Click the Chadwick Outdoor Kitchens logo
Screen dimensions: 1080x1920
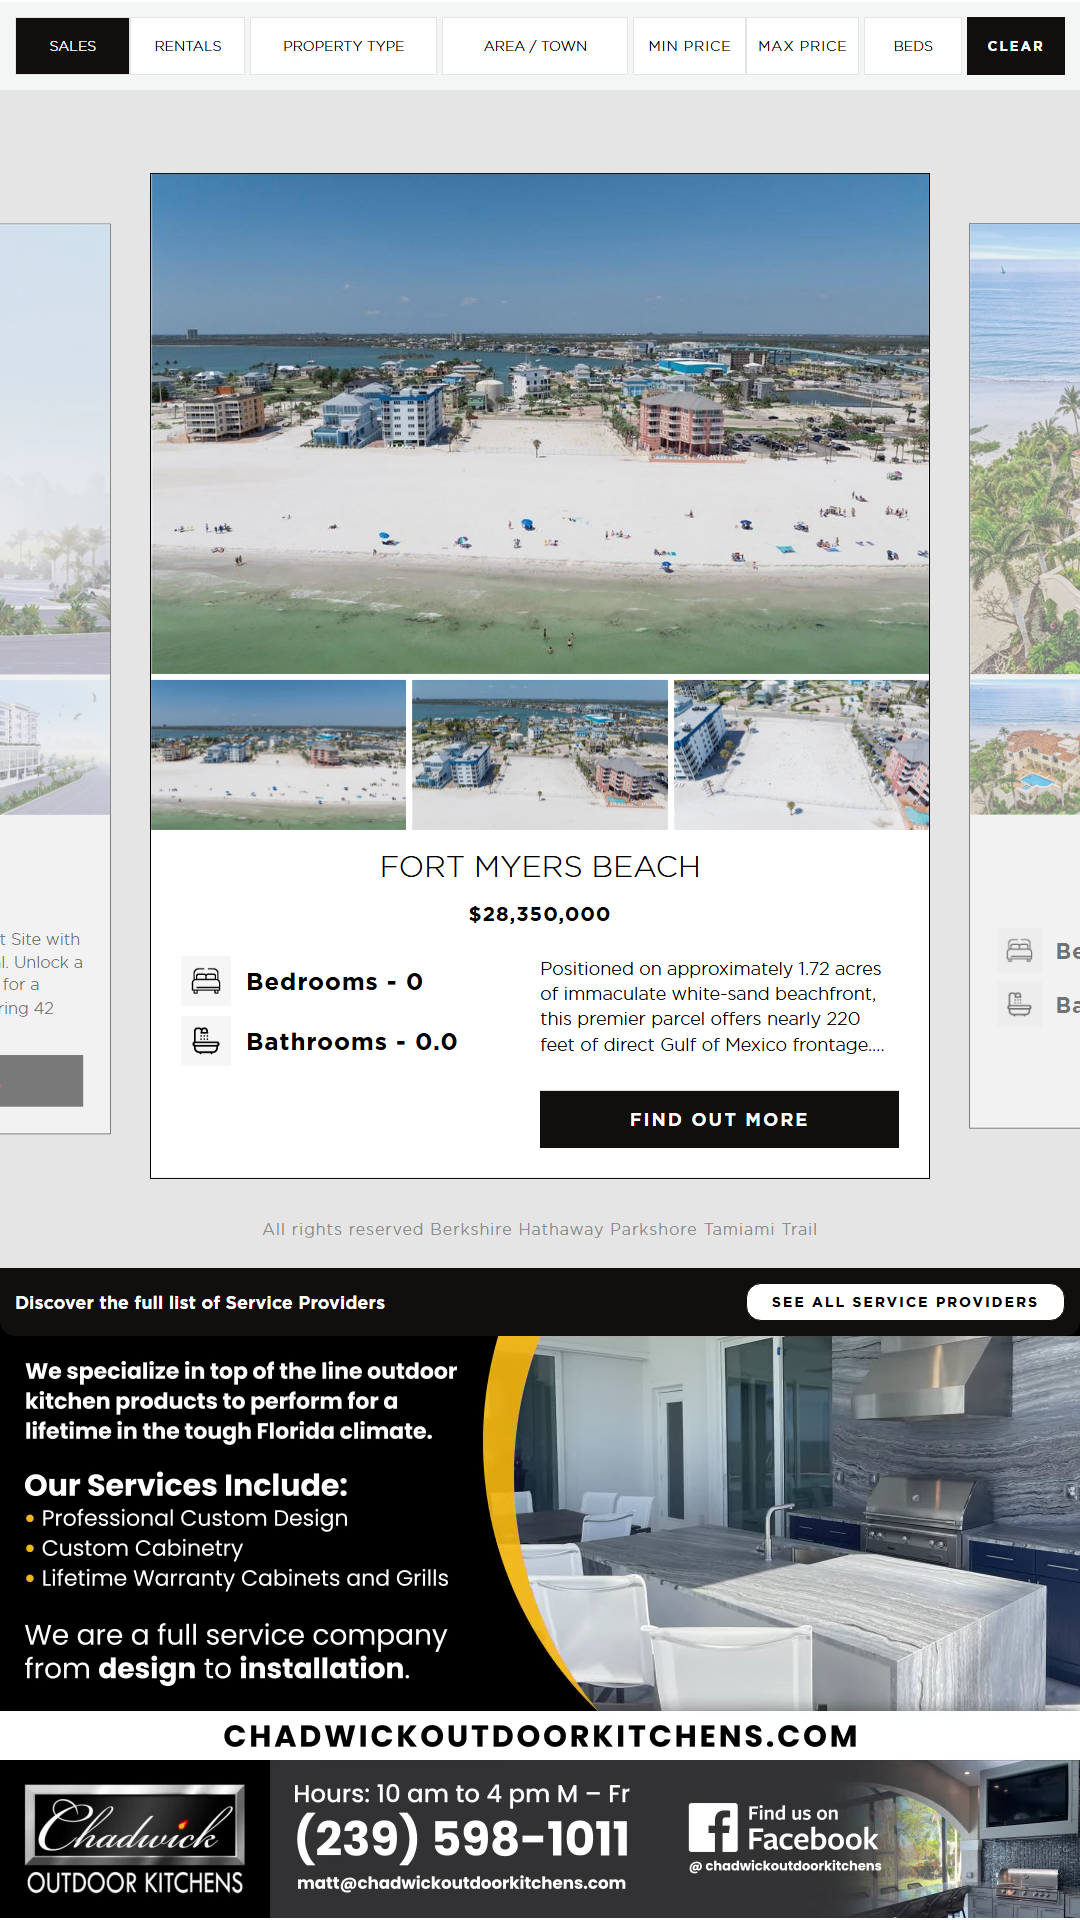(x=135, y=1840)
